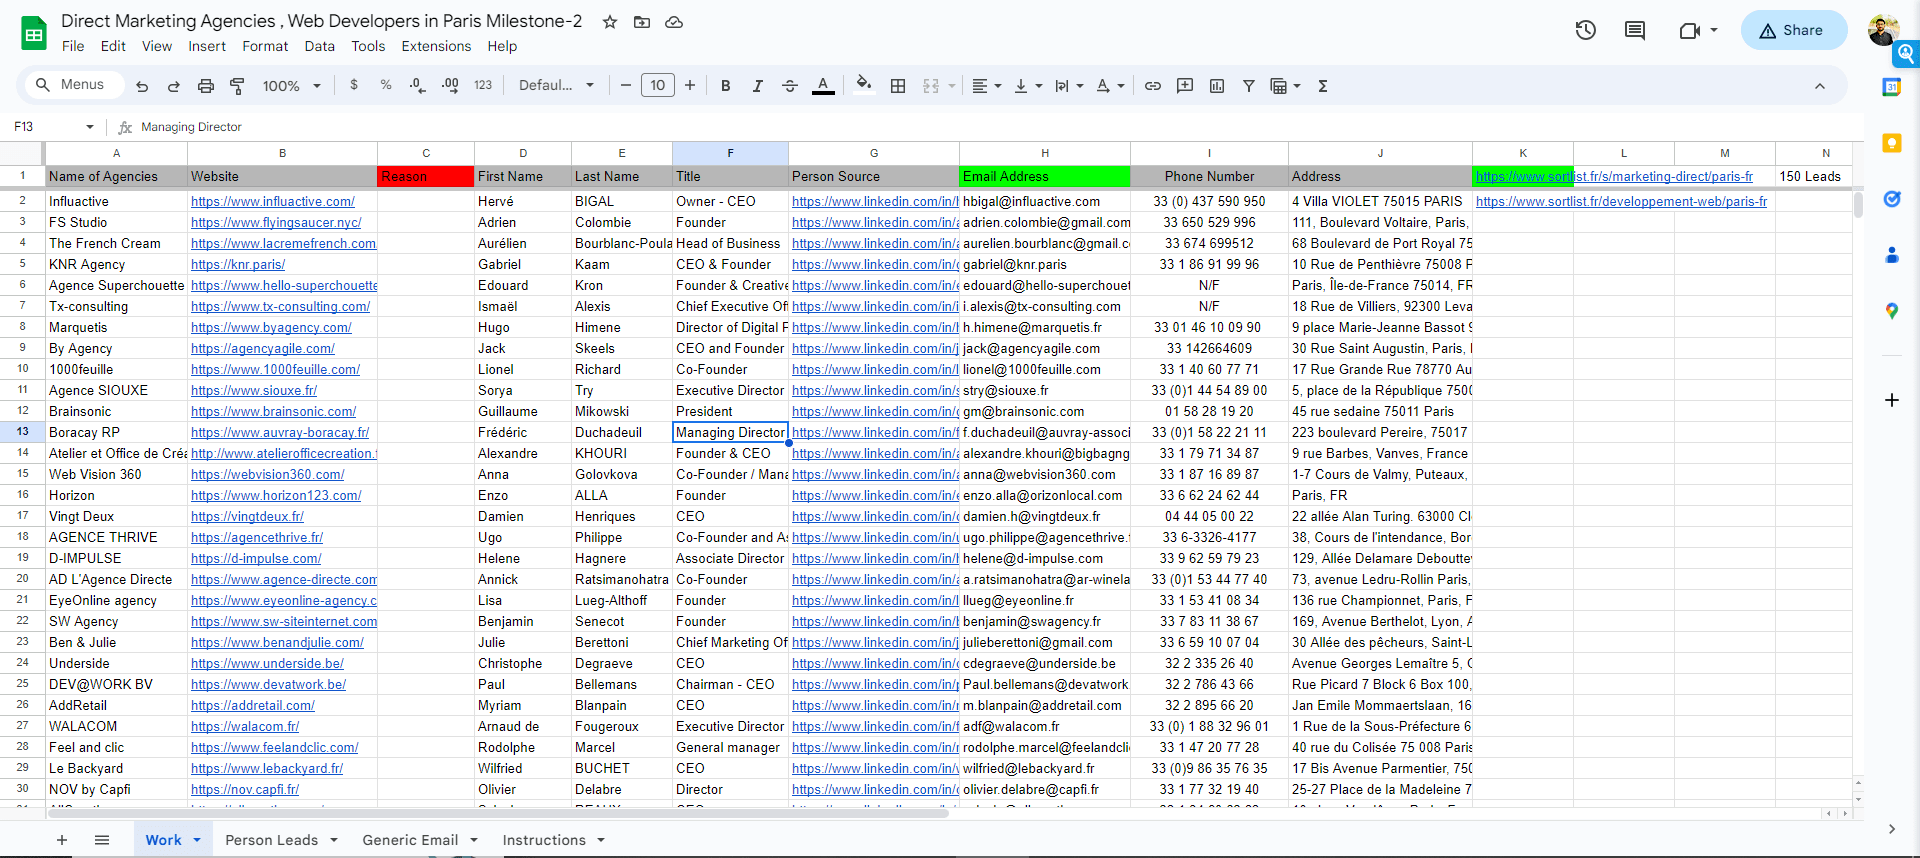
Task: Open Instructions sheet tab dropdown arrow
Action: (601, 840)
